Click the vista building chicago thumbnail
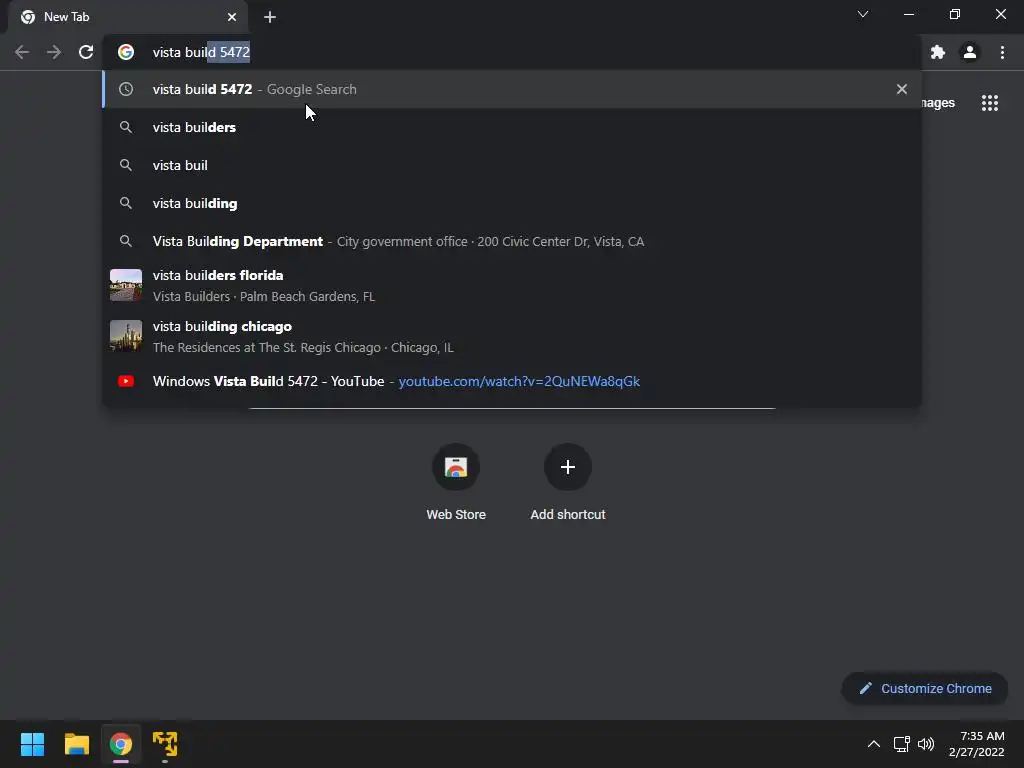The image size is (1024, 768). (x=126, y=336)
